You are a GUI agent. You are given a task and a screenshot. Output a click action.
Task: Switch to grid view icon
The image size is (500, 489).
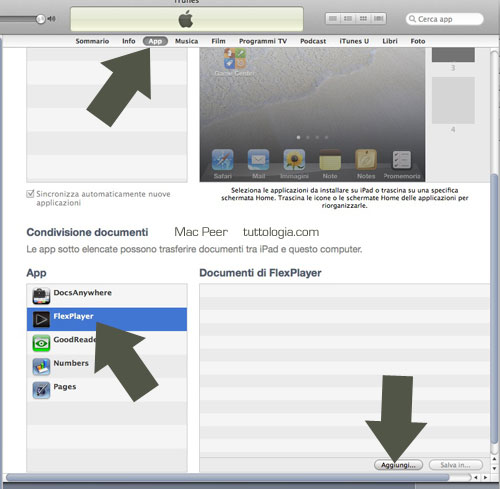click(363, 19)
